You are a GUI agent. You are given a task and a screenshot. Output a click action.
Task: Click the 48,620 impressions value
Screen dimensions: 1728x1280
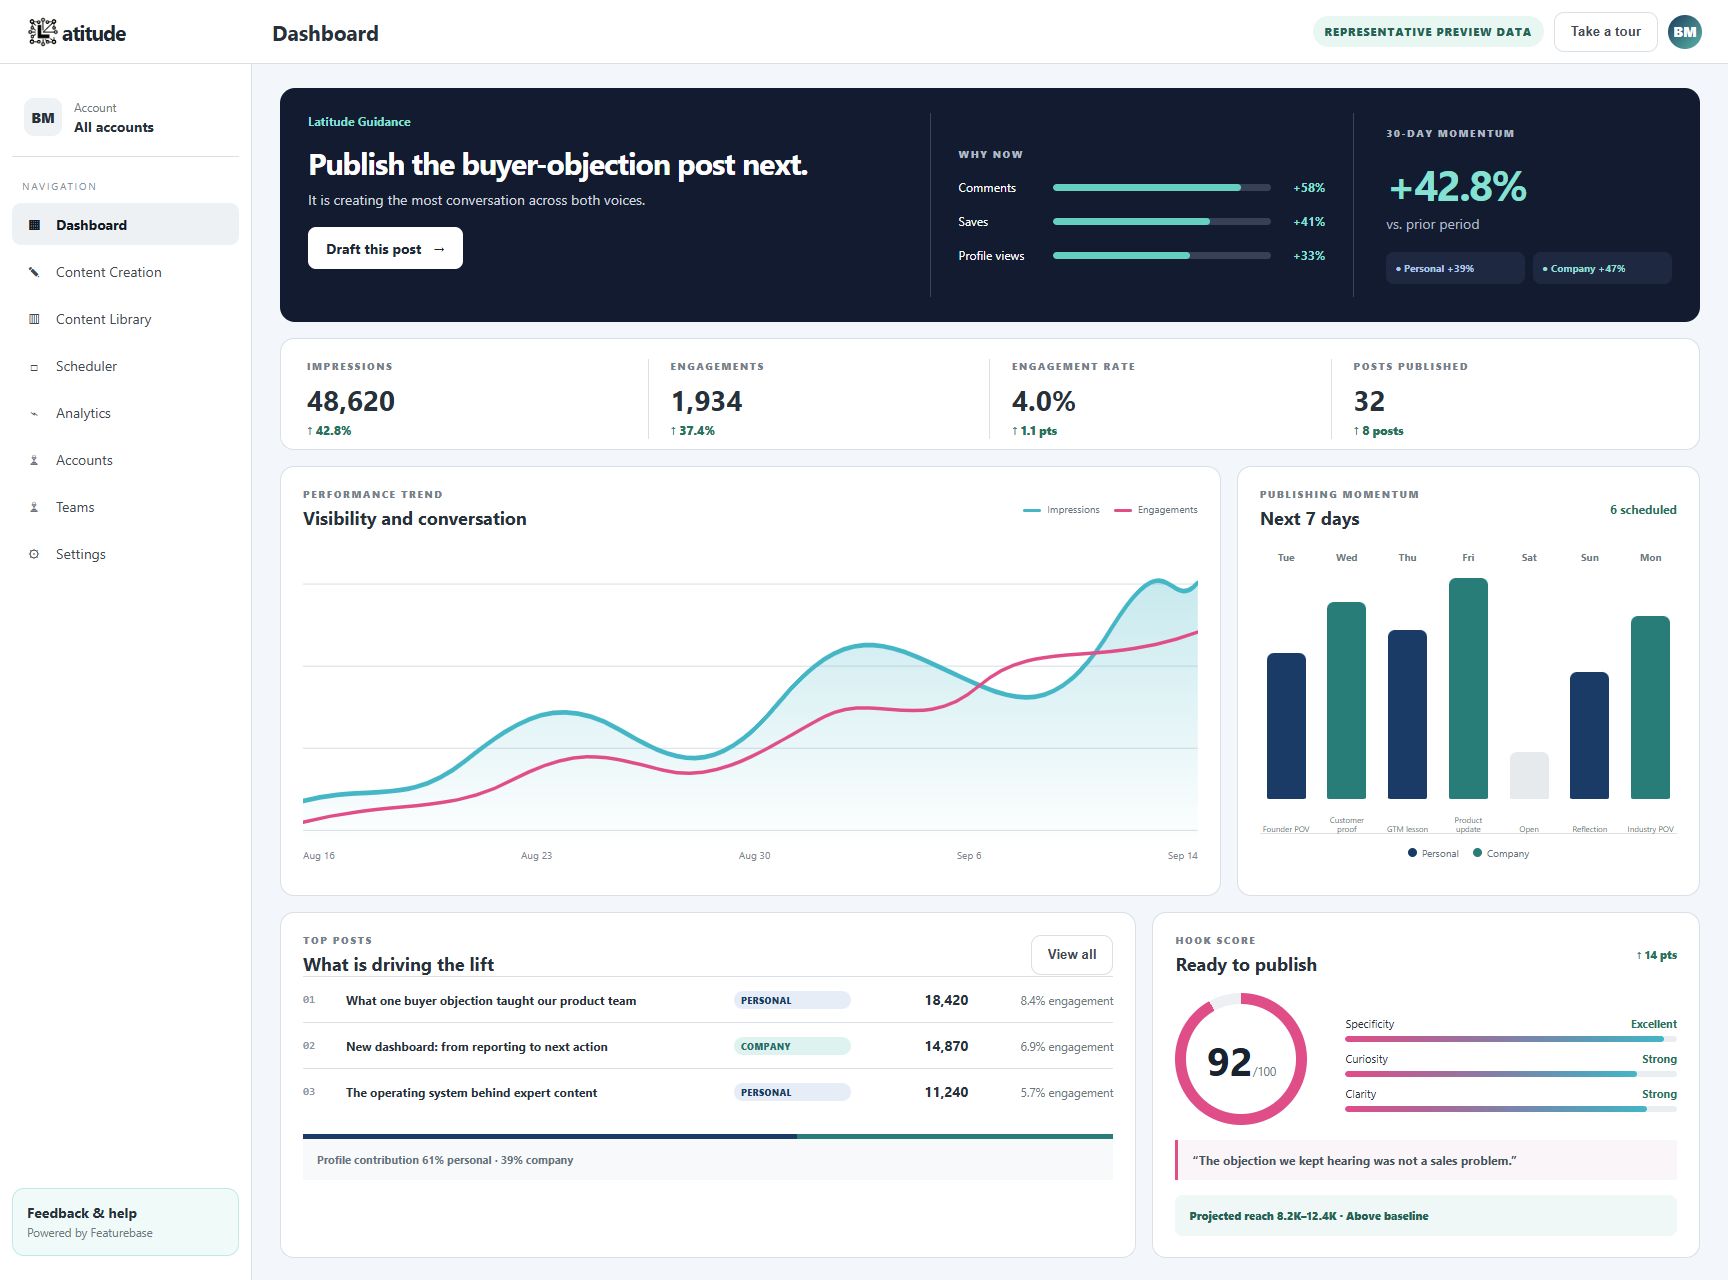click(x=351, y=401)
